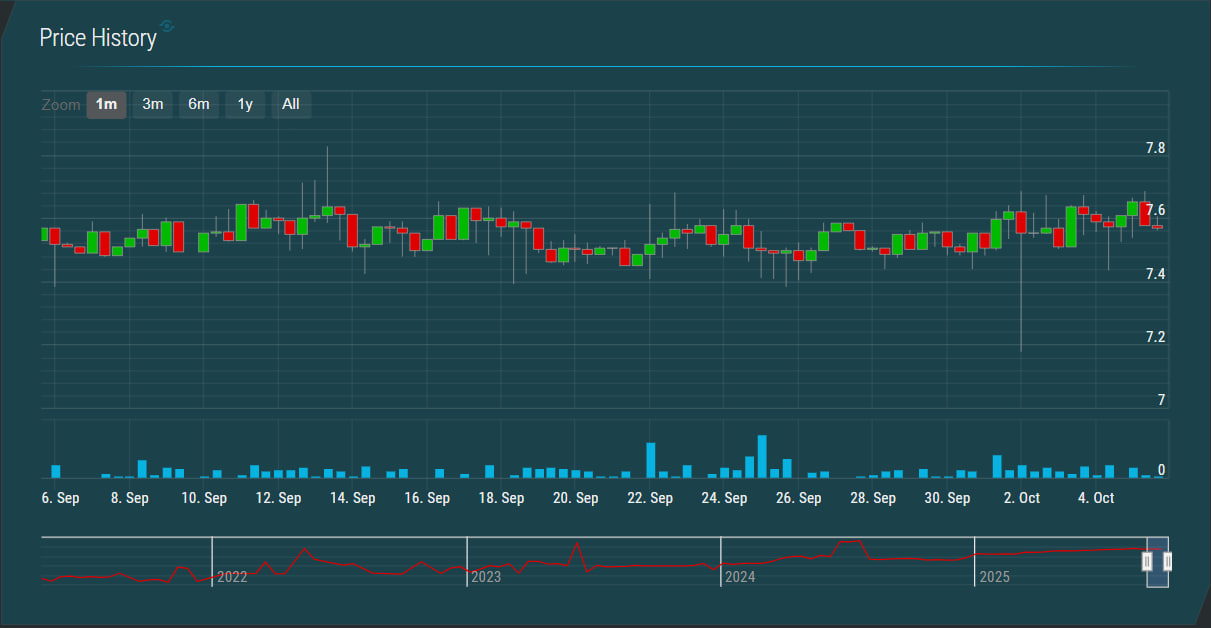This screenshot has height=628, width=1211.
Task: Click the green candle with highest upper wick
Action: (x=327, y=211)
